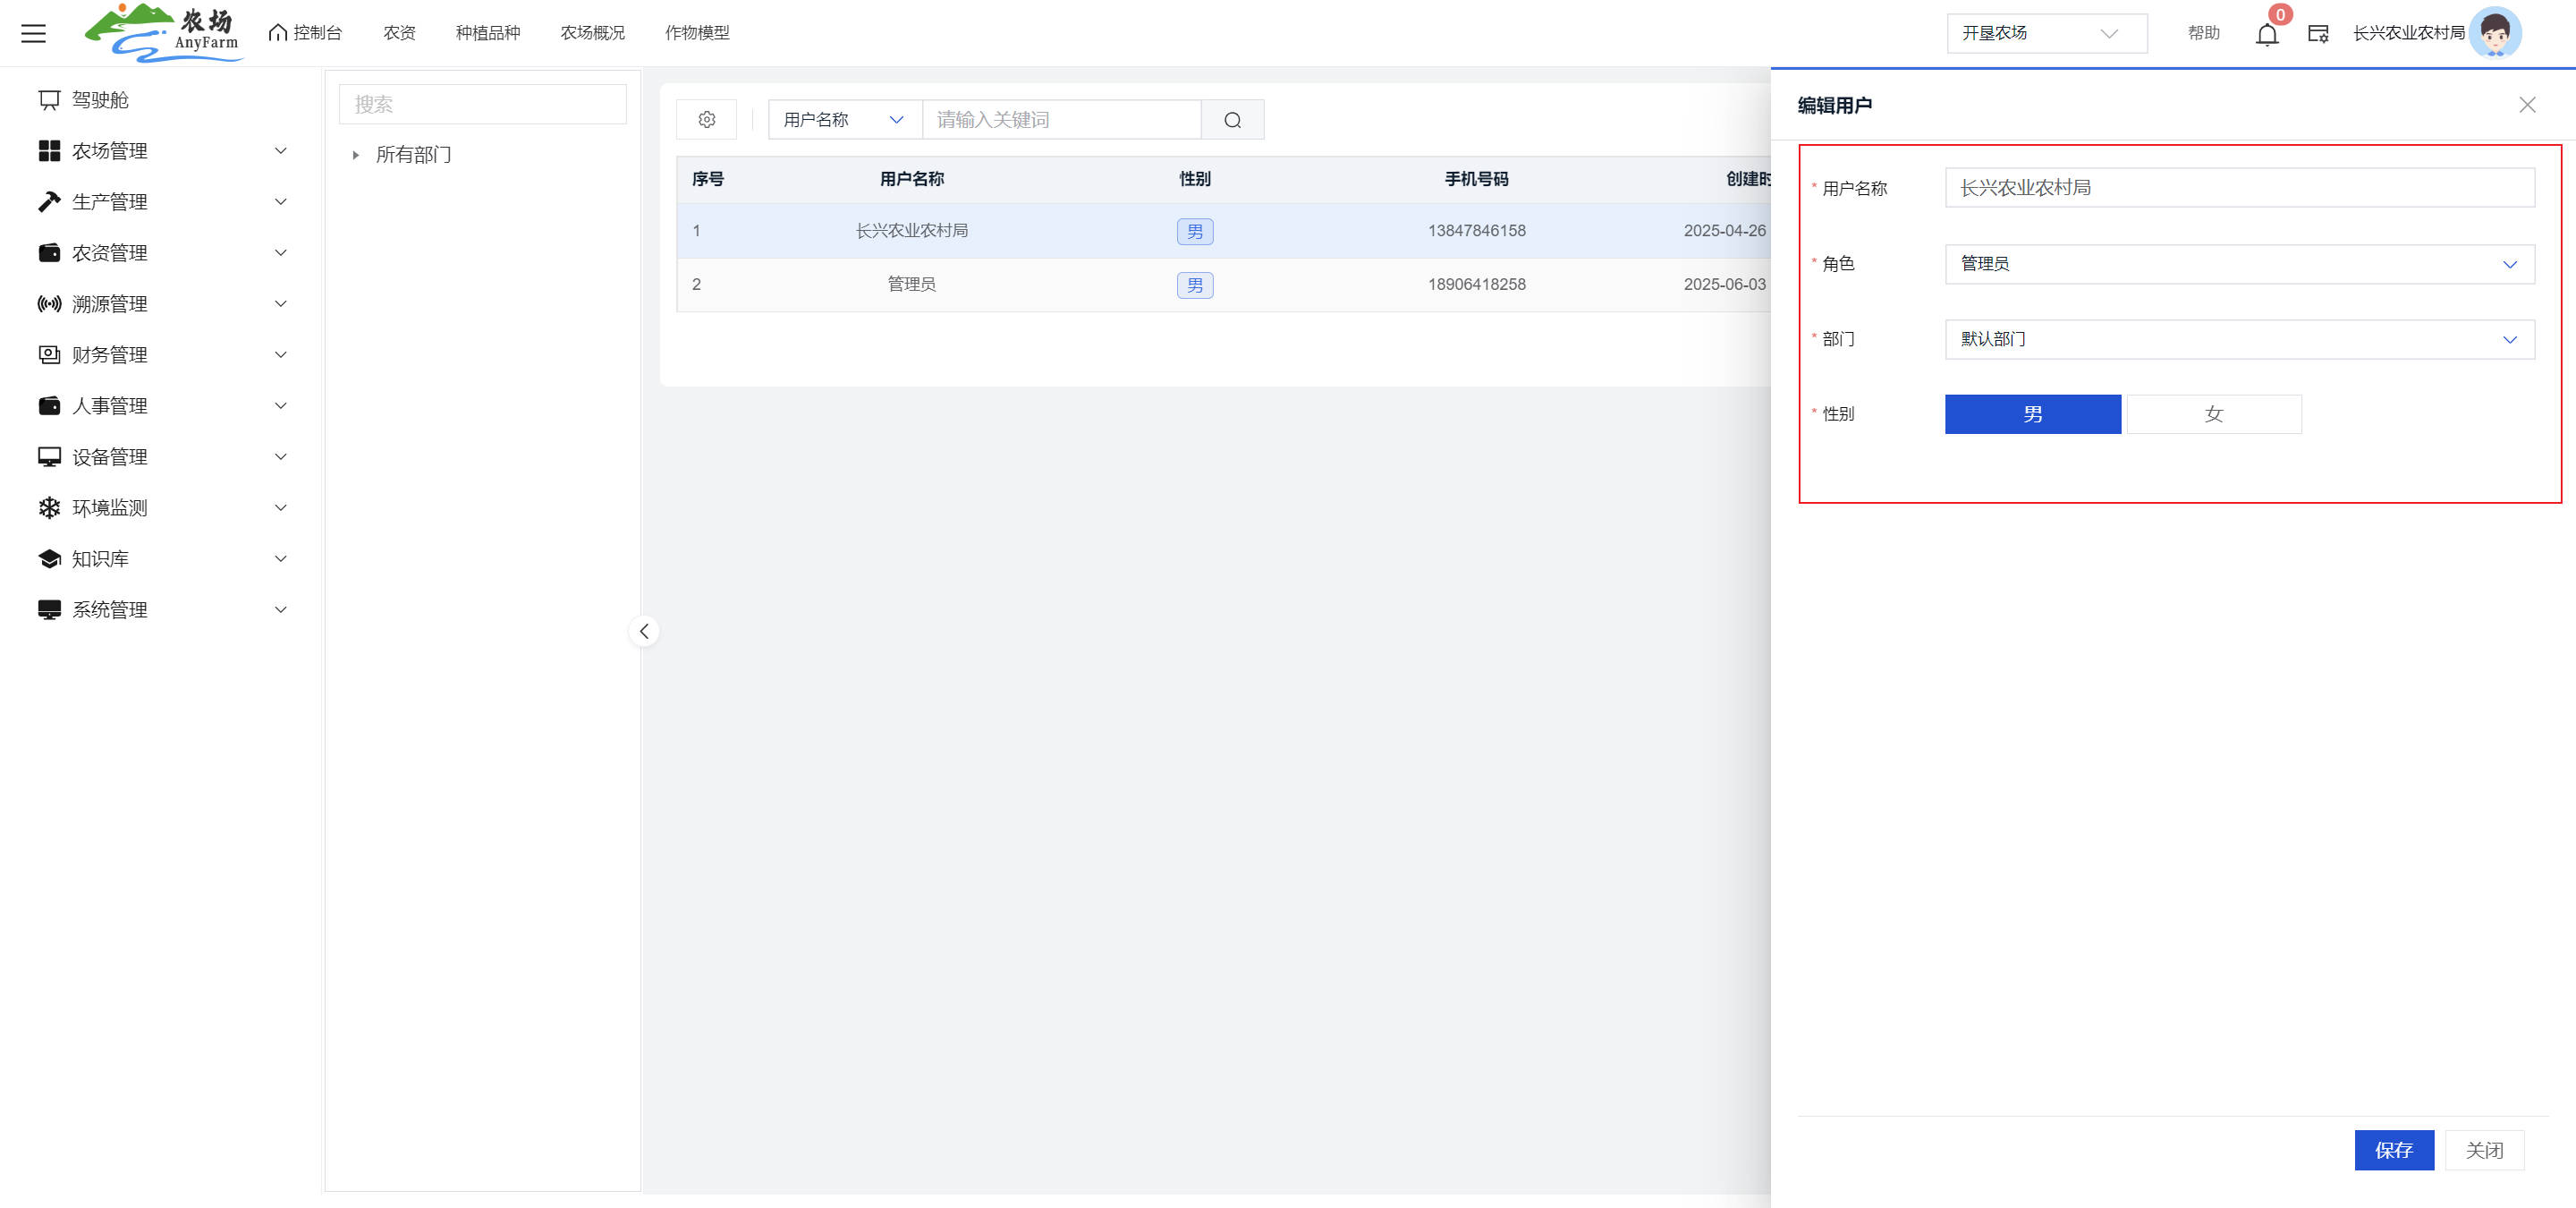The image size is (2576, 1208).
Task: Collapse the department panel arrow
Action: coord(644,631)
